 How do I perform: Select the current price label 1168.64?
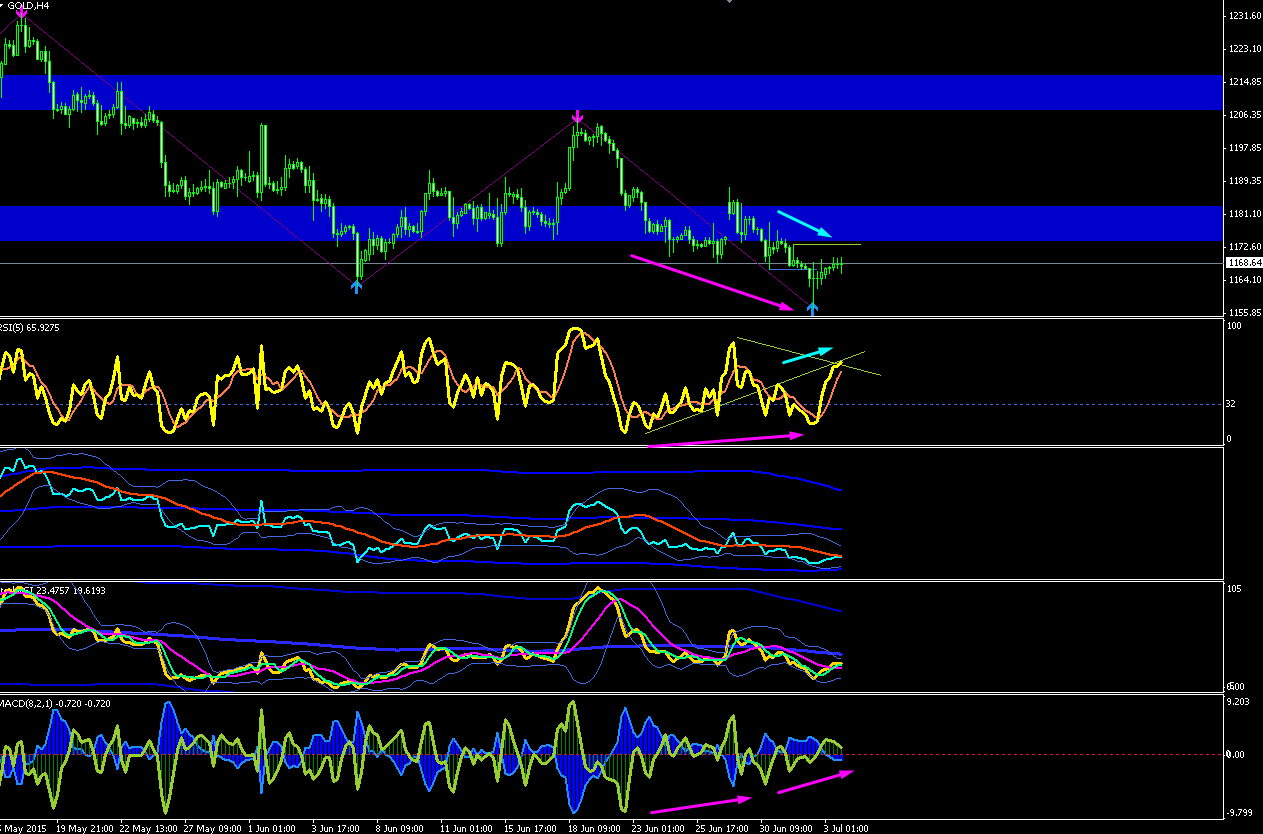coord(1243,263)
